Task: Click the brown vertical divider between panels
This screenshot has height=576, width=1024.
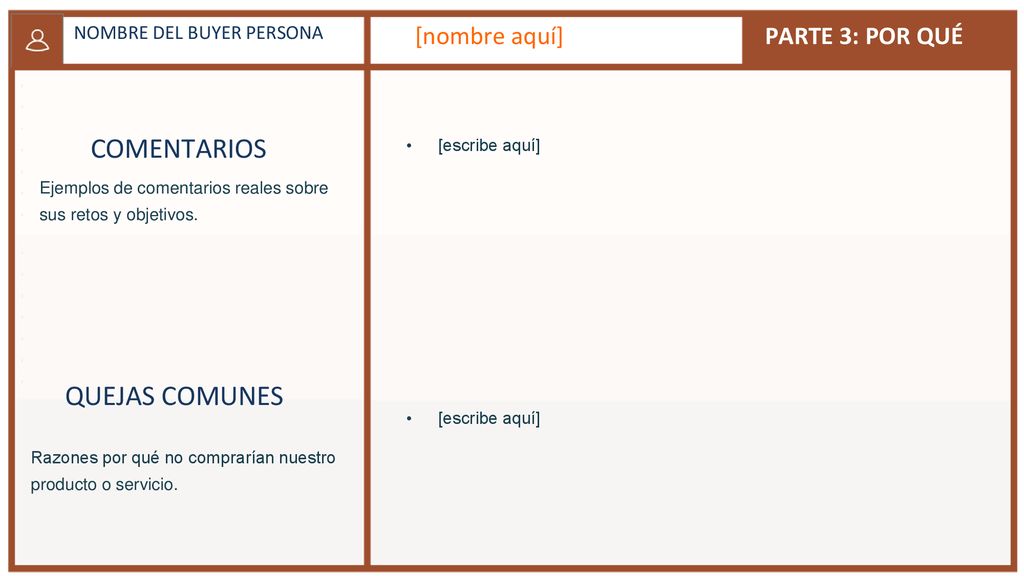Action: 367,317
